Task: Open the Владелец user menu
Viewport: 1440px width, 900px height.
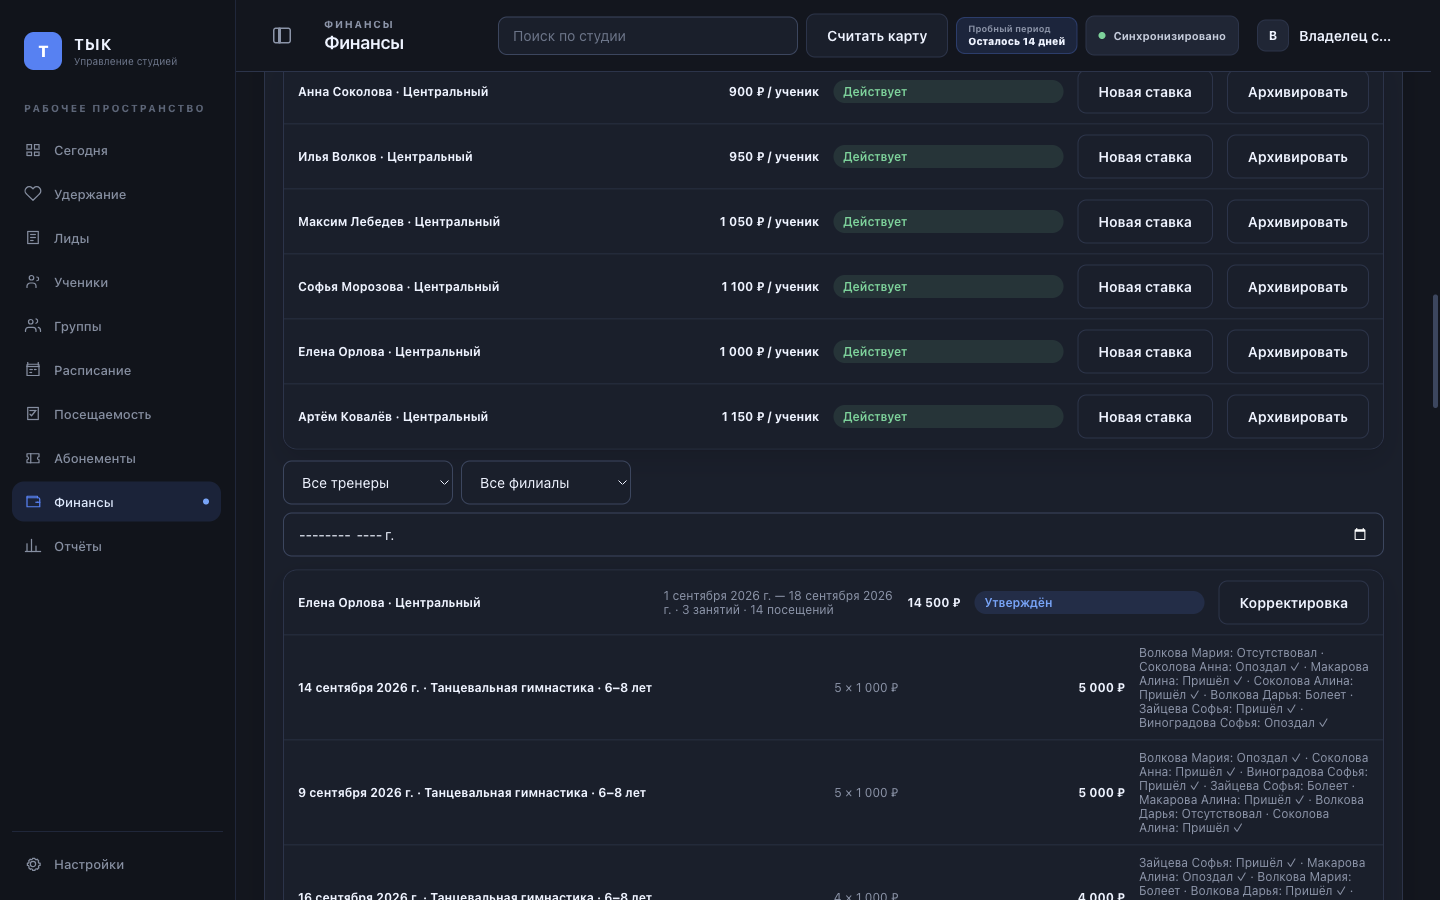Action: 1325,36
